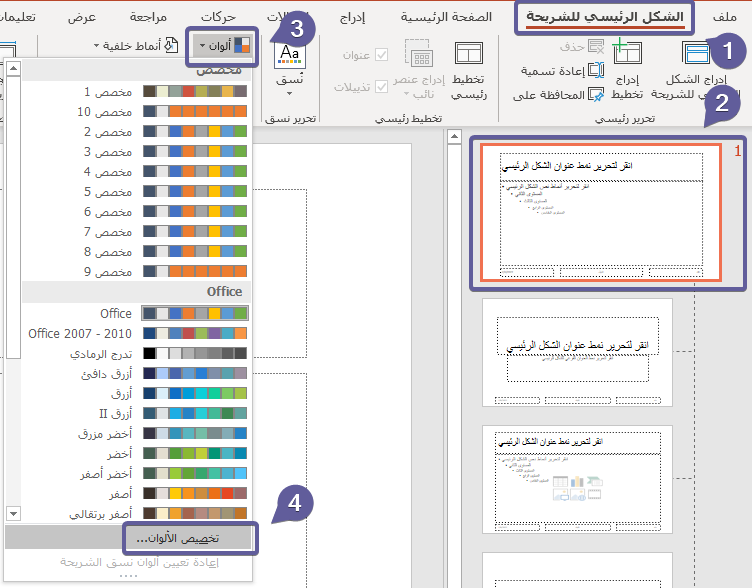
Task: Expand the Themes (نُسق) dropdown arrow
Action: pyautogui.click(x=290, y=94)
